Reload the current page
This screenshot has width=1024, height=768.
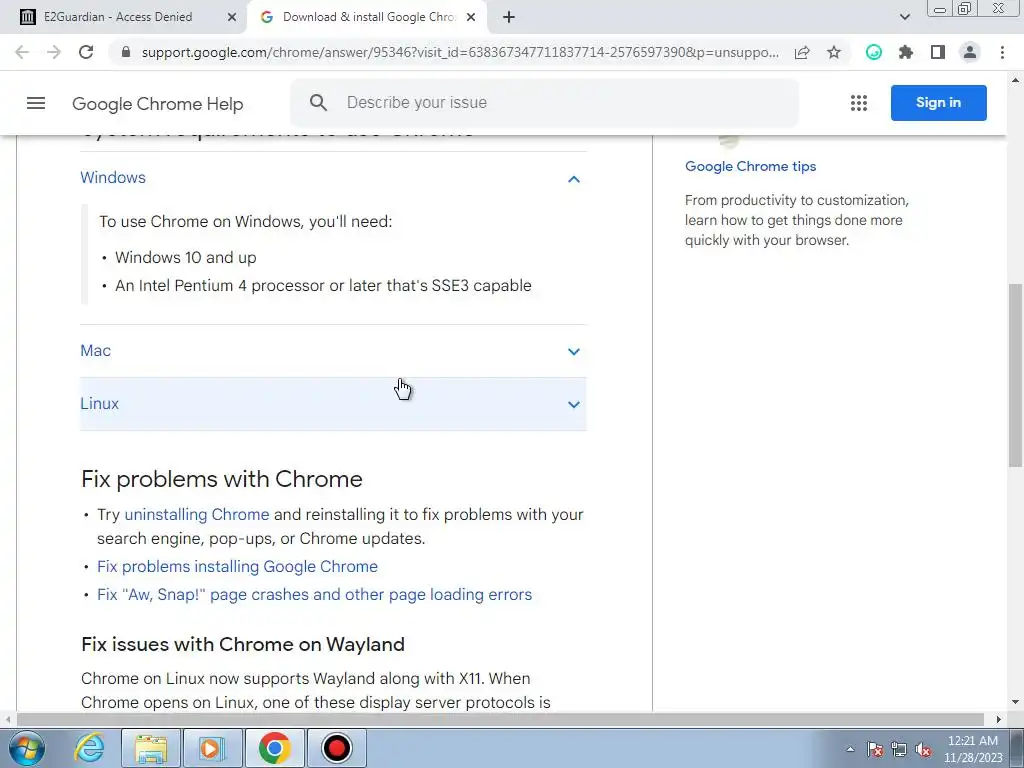point(86,52)
